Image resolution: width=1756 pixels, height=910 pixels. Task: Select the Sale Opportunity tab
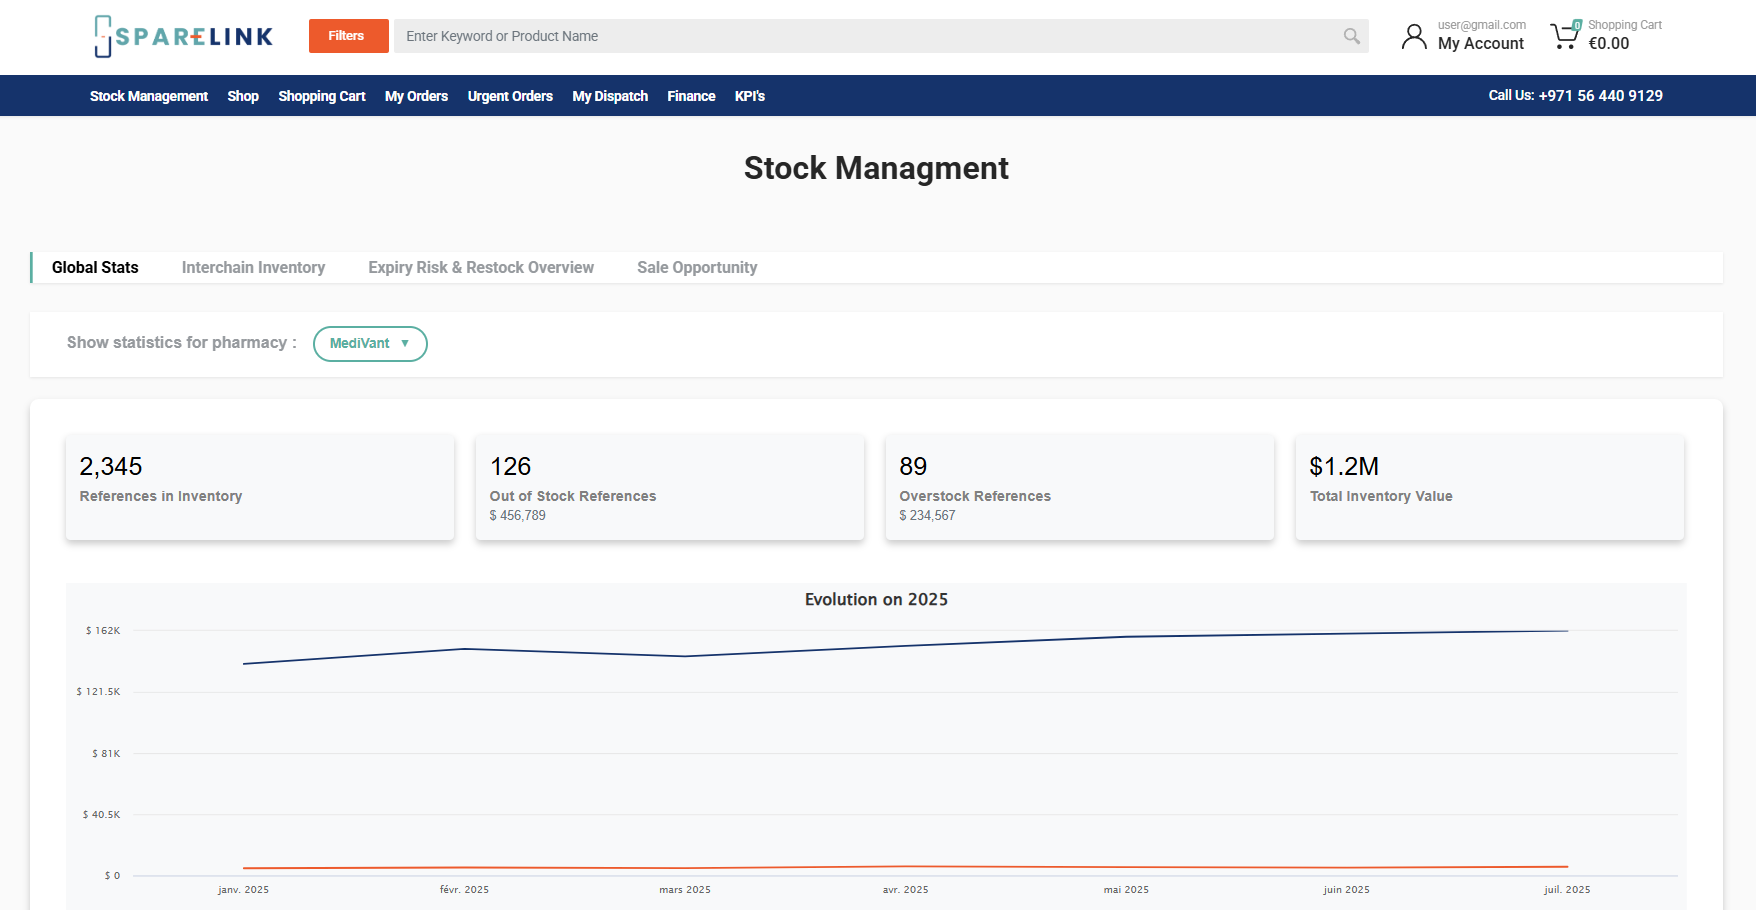697,267
